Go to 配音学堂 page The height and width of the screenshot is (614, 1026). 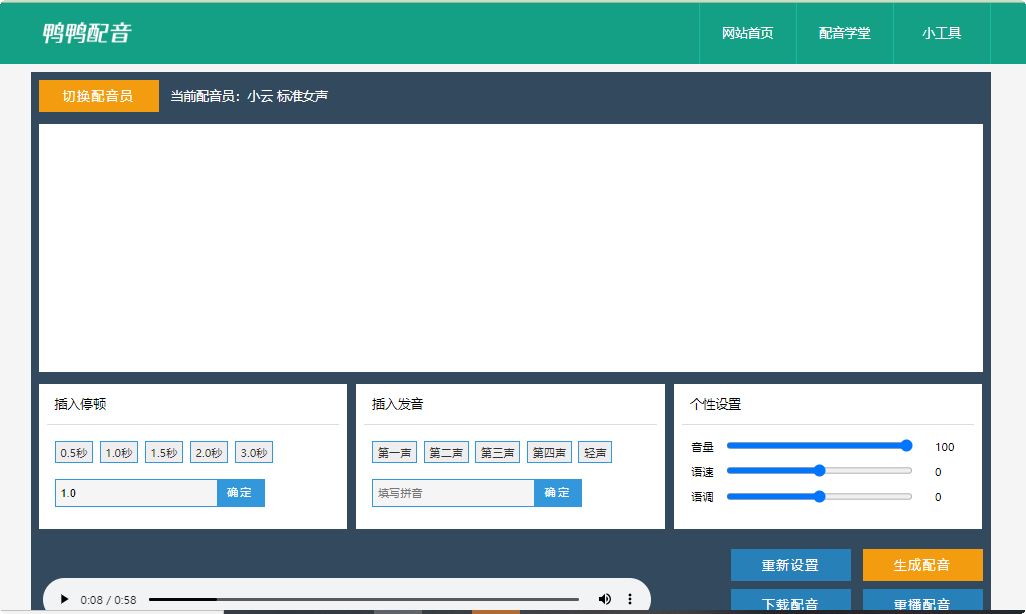click(844, 33)
